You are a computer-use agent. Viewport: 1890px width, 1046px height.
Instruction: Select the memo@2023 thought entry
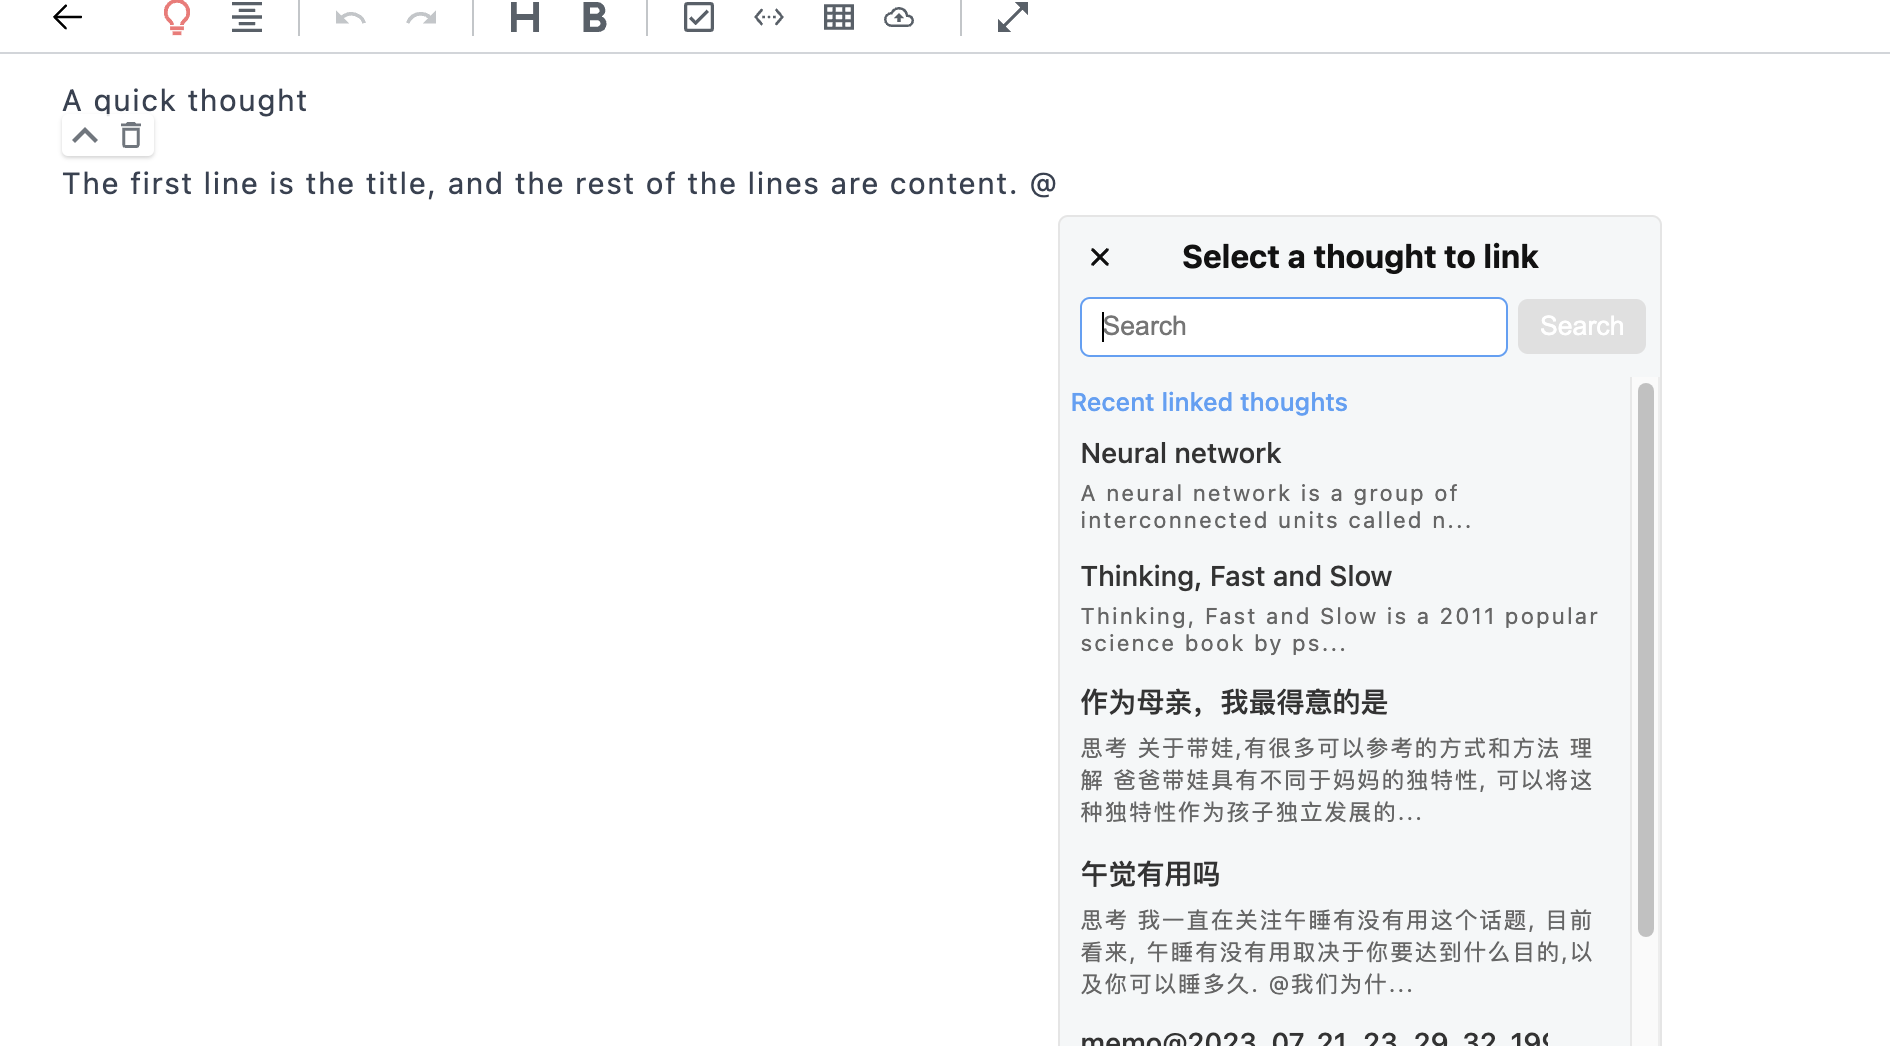[1314, 1037]
